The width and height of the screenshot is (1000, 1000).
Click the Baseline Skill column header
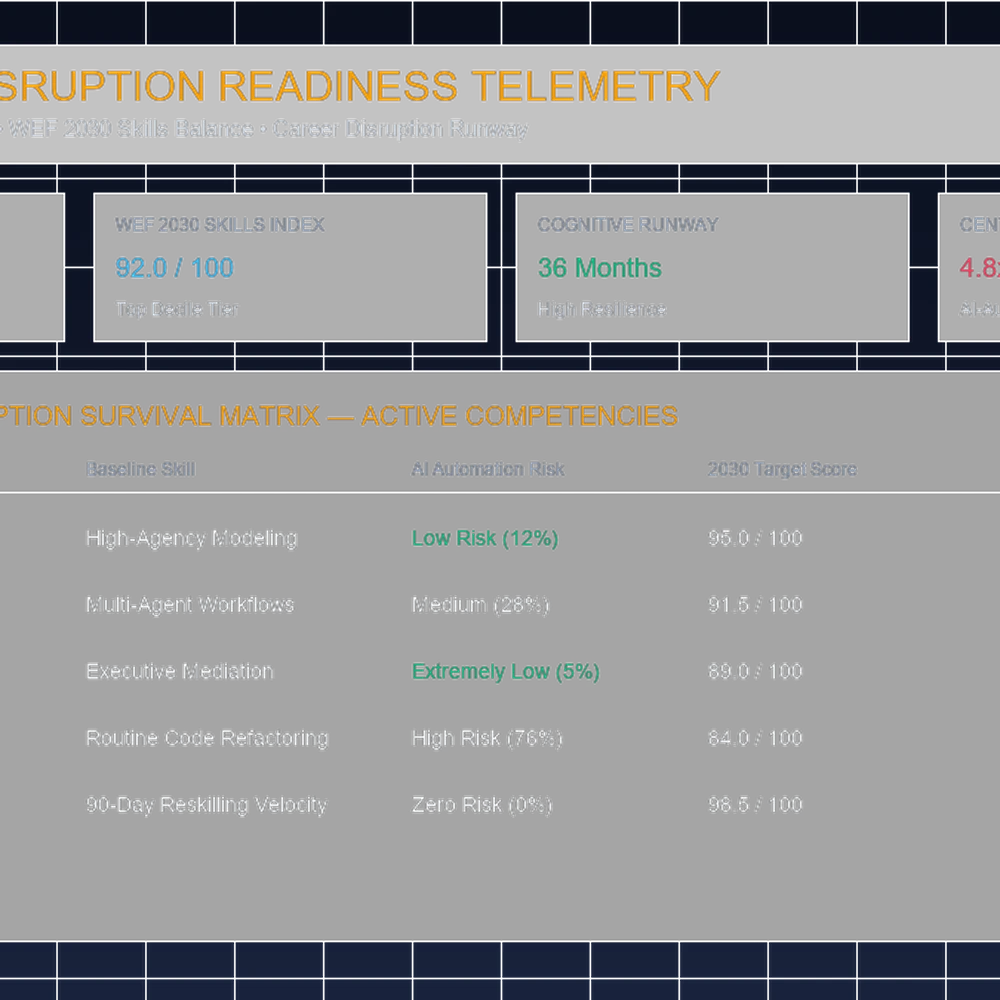coord(140,469)
